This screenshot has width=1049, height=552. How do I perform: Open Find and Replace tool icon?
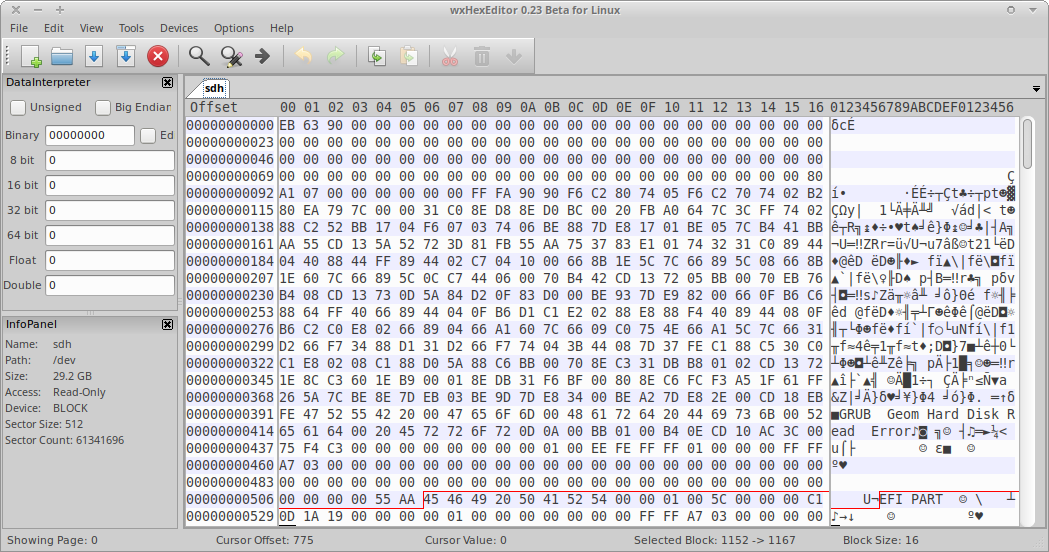point(231,57)
